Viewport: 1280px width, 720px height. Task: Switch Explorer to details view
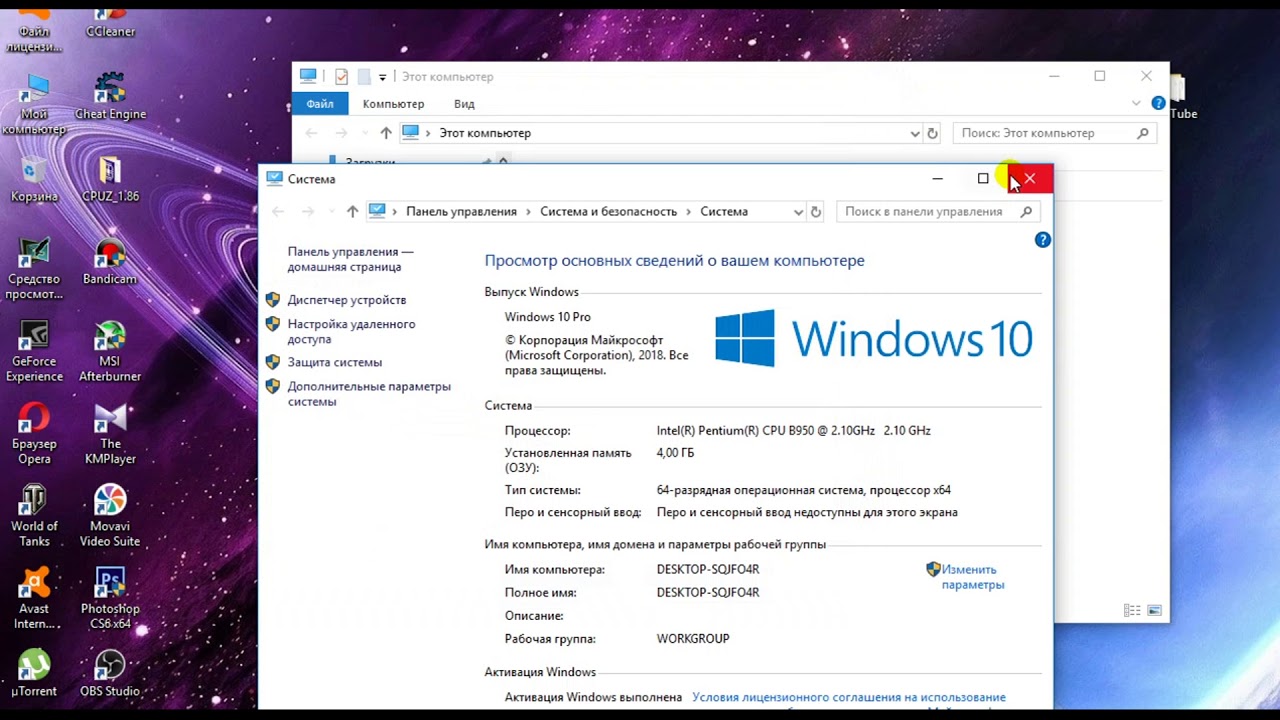1133,610
